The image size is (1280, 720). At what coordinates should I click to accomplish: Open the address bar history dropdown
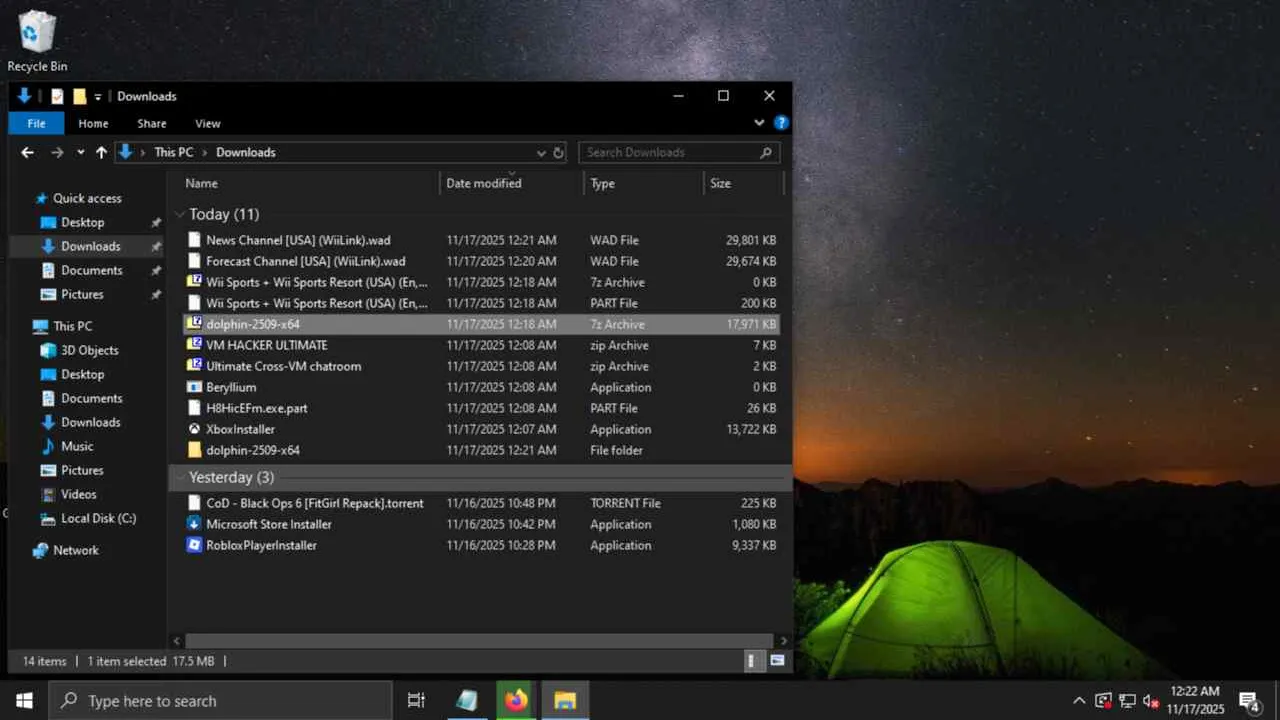point(541,153)
